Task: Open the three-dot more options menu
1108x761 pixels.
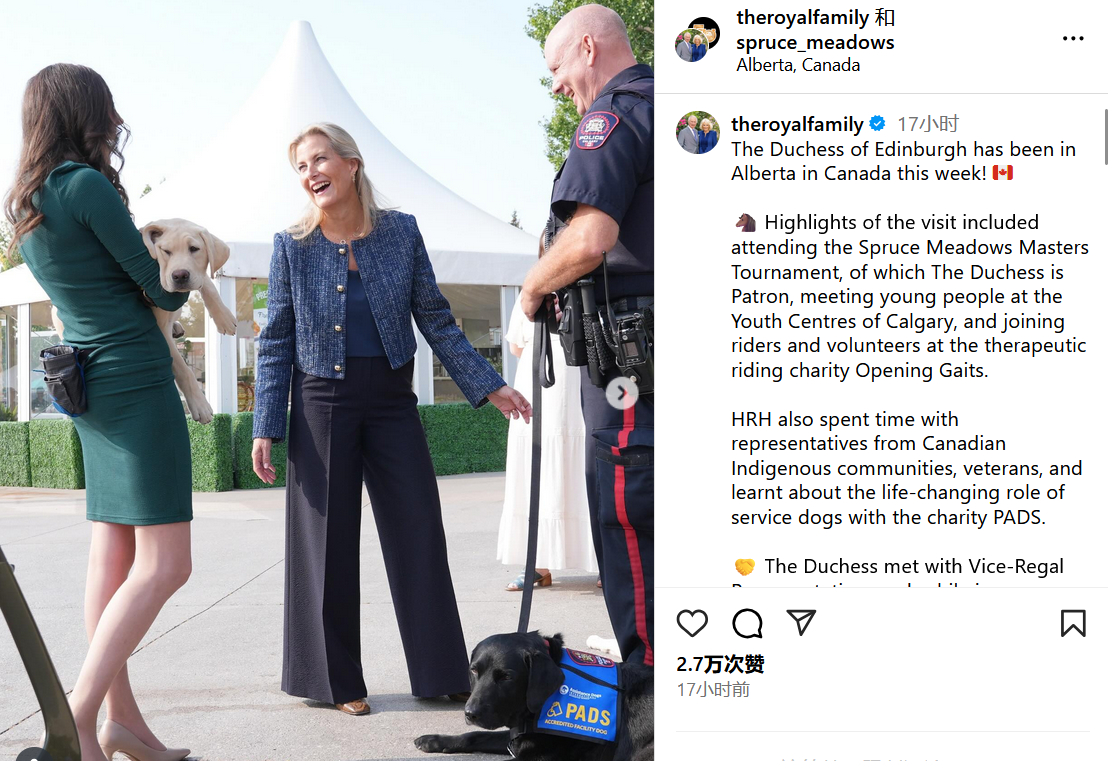Action: click(1073, 39)
